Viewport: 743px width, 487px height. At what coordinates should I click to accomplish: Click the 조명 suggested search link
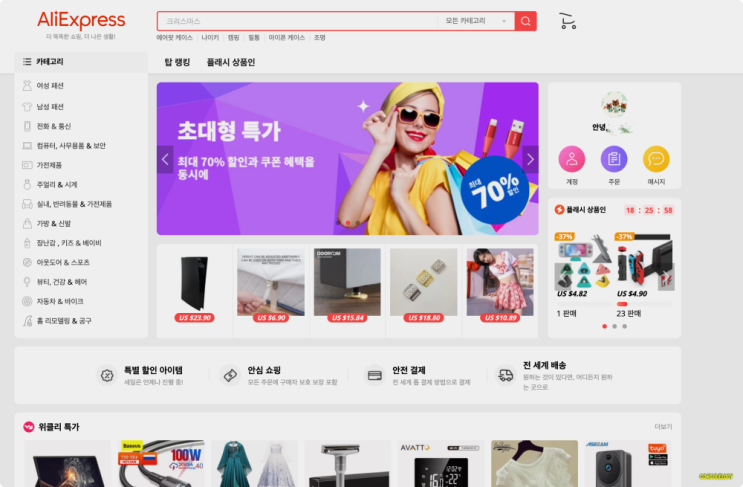point(319,37)
